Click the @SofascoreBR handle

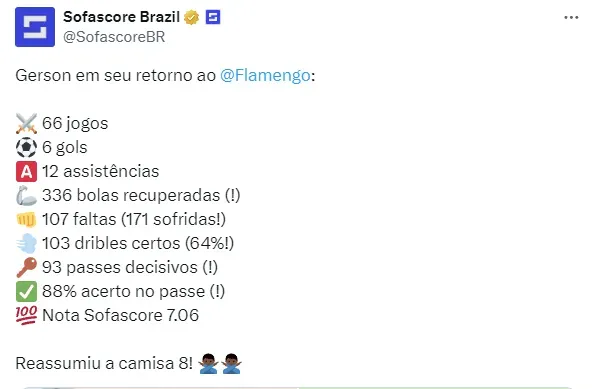(114, 37)
